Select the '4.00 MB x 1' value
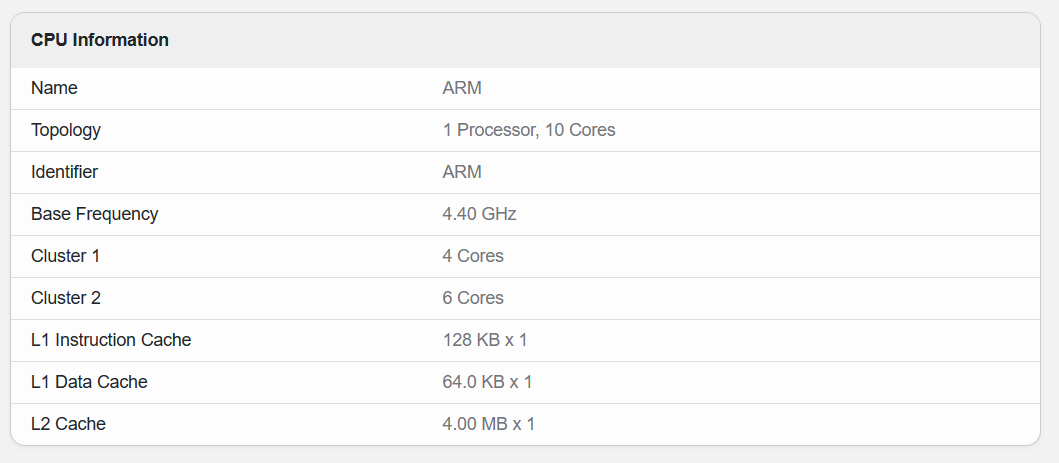The width and height of the screenshot is (1059, 463). (x=489, y=424)
